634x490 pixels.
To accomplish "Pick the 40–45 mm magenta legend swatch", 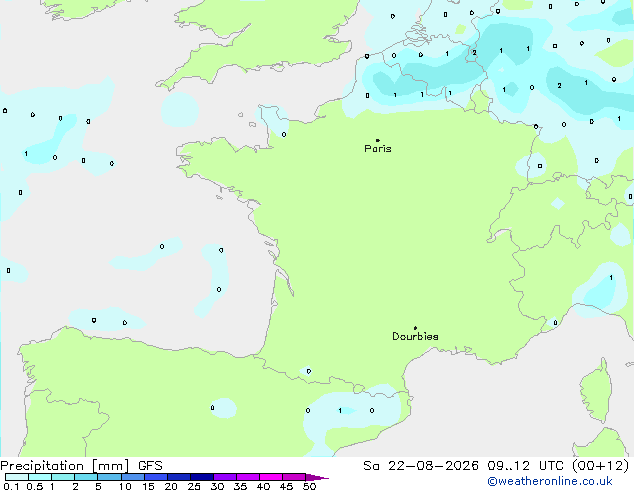I will pos(271,477).
